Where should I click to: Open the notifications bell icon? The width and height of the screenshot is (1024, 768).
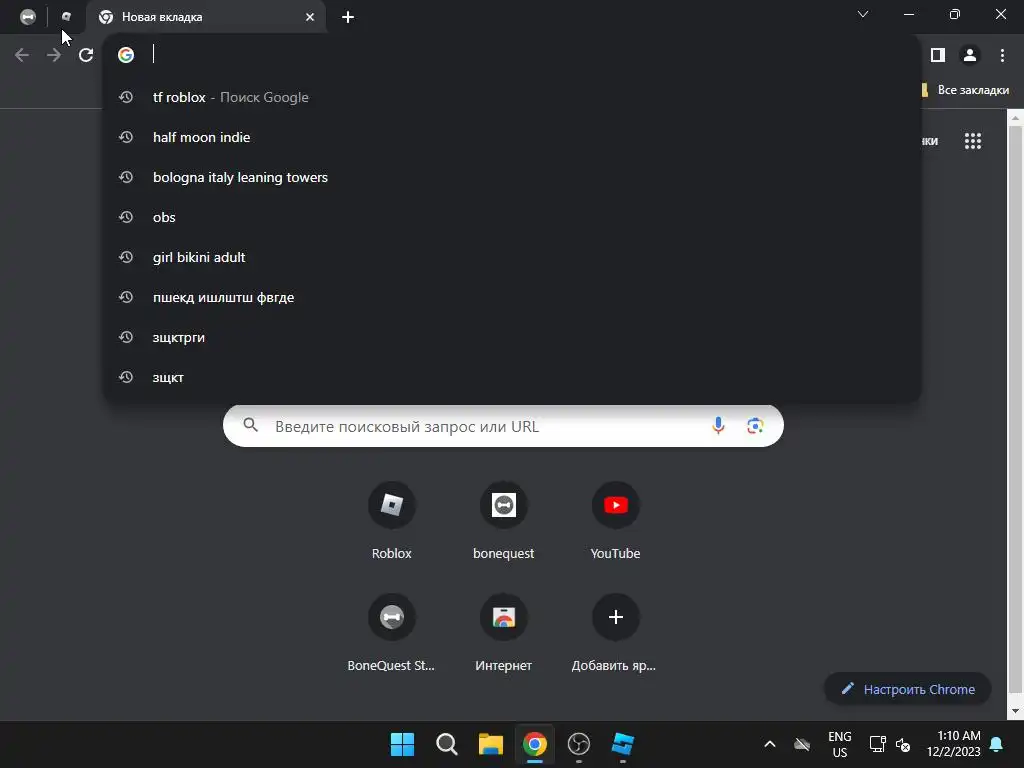tap(997, 744)
